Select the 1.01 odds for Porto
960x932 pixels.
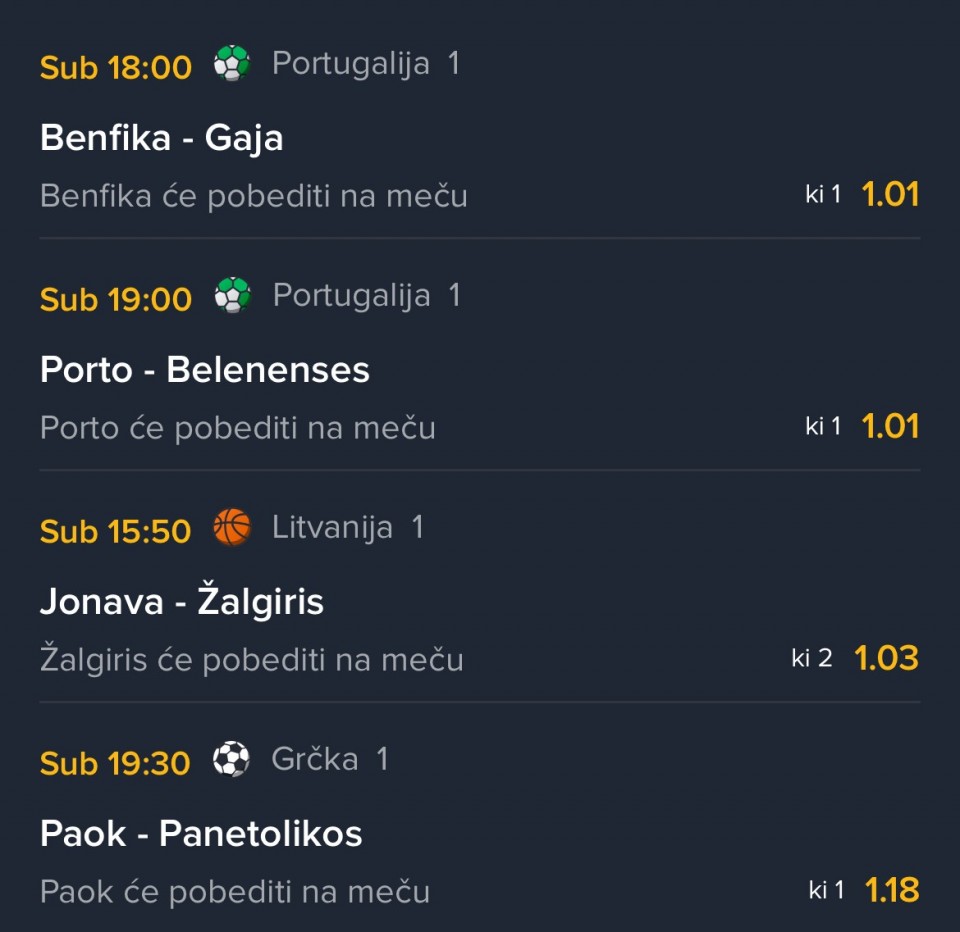pyautogui.click(x=890, y=426)
